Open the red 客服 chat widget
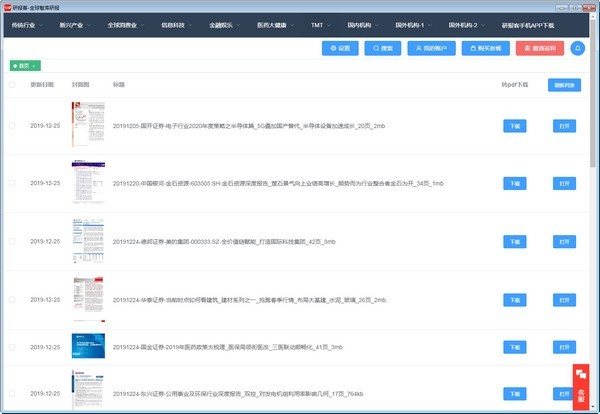This screenshot has height=414, width=600. 581,386
